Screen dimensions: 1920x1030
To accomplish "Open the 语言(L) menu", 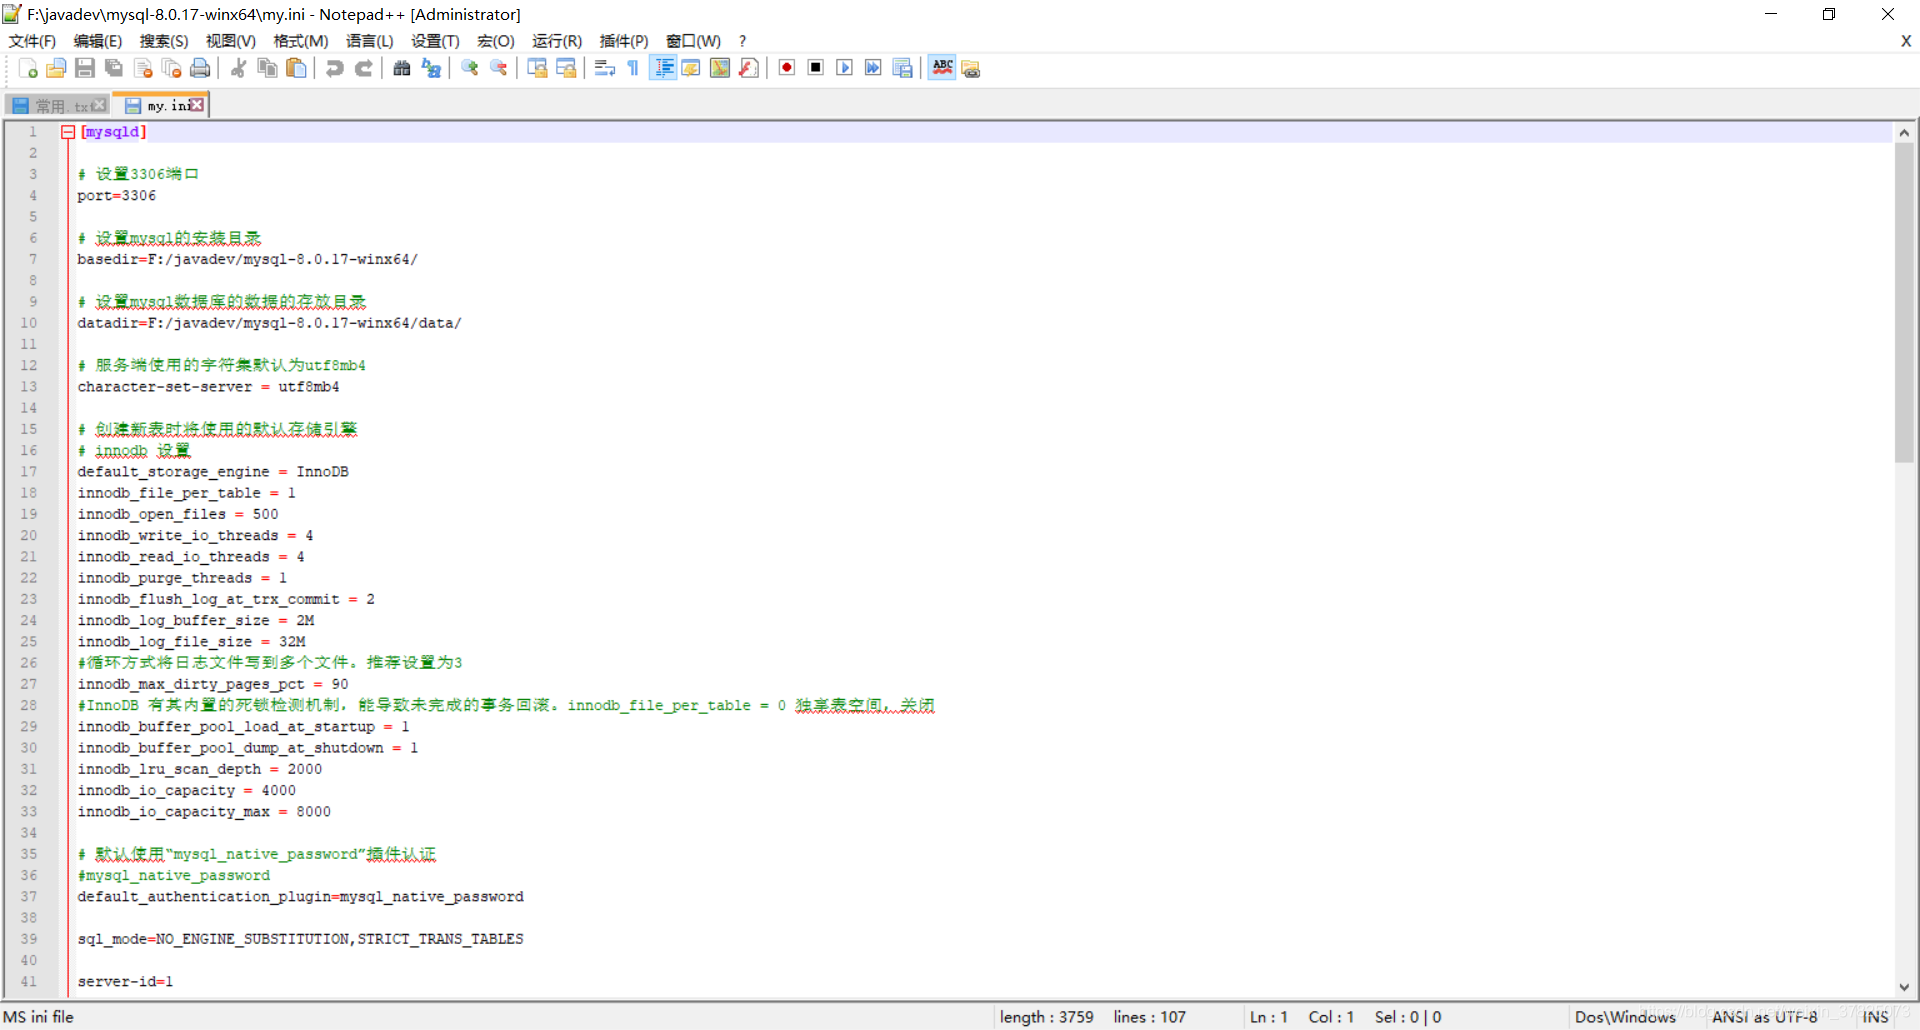I will 370,41.
